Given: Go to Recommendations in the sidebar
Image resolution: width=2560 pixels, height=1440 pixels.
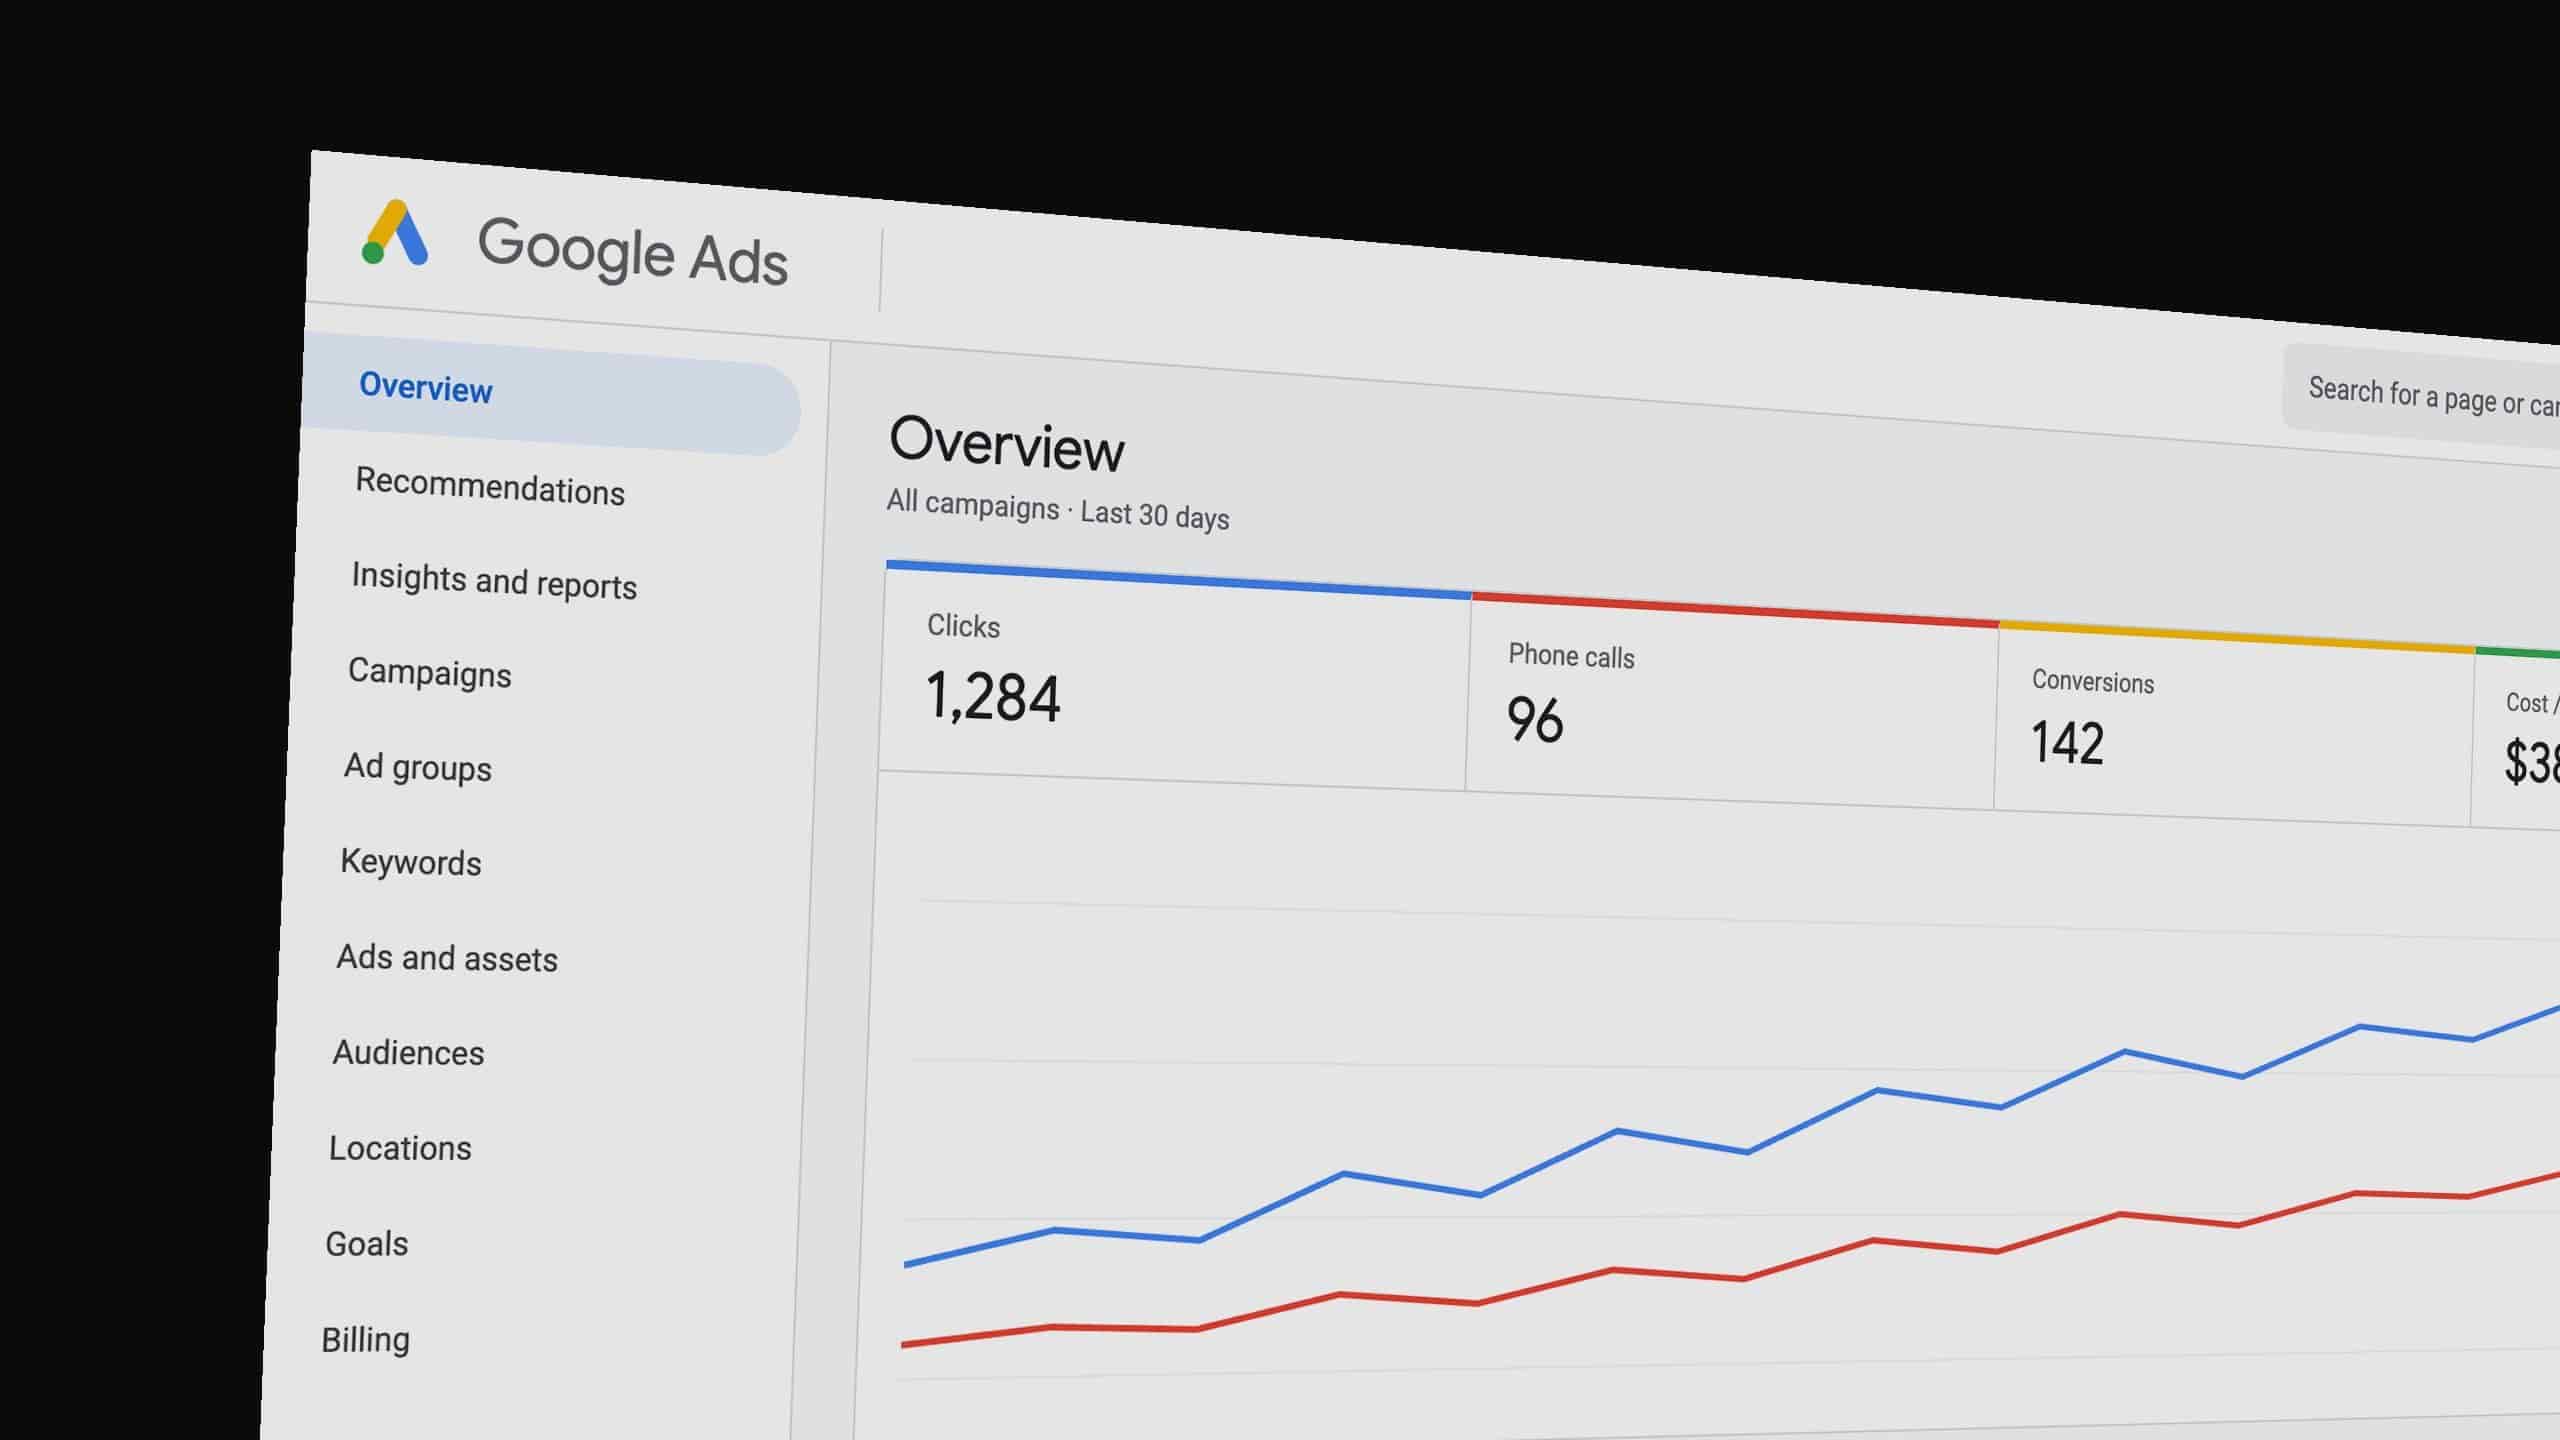Looking at the screenshot, I should (x=490, y=487).
